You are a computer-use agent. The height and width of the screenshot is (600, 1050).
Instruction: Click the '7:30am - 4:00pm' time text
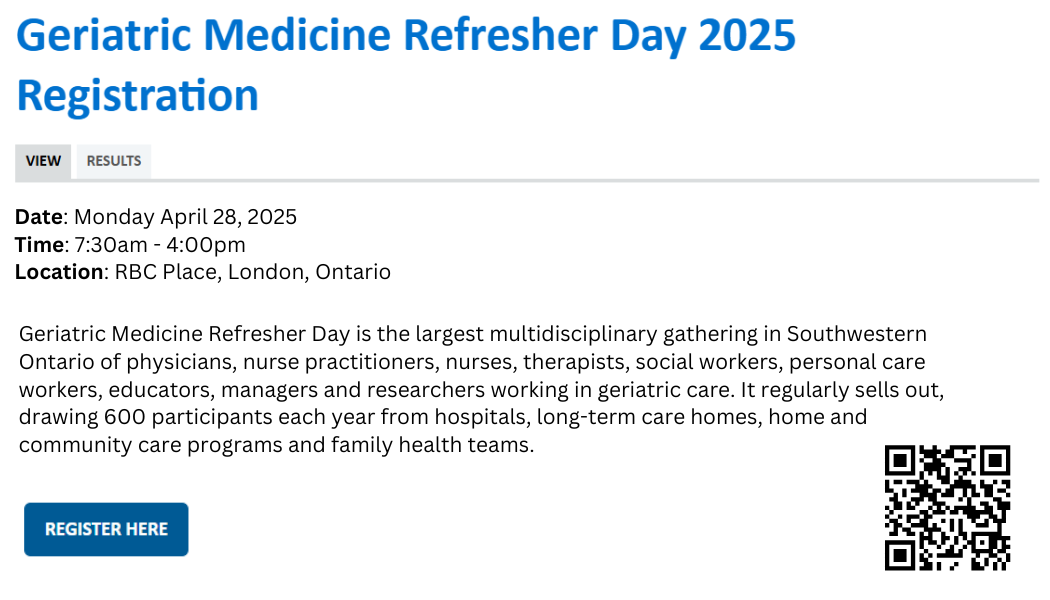click(x=160, y=244)
